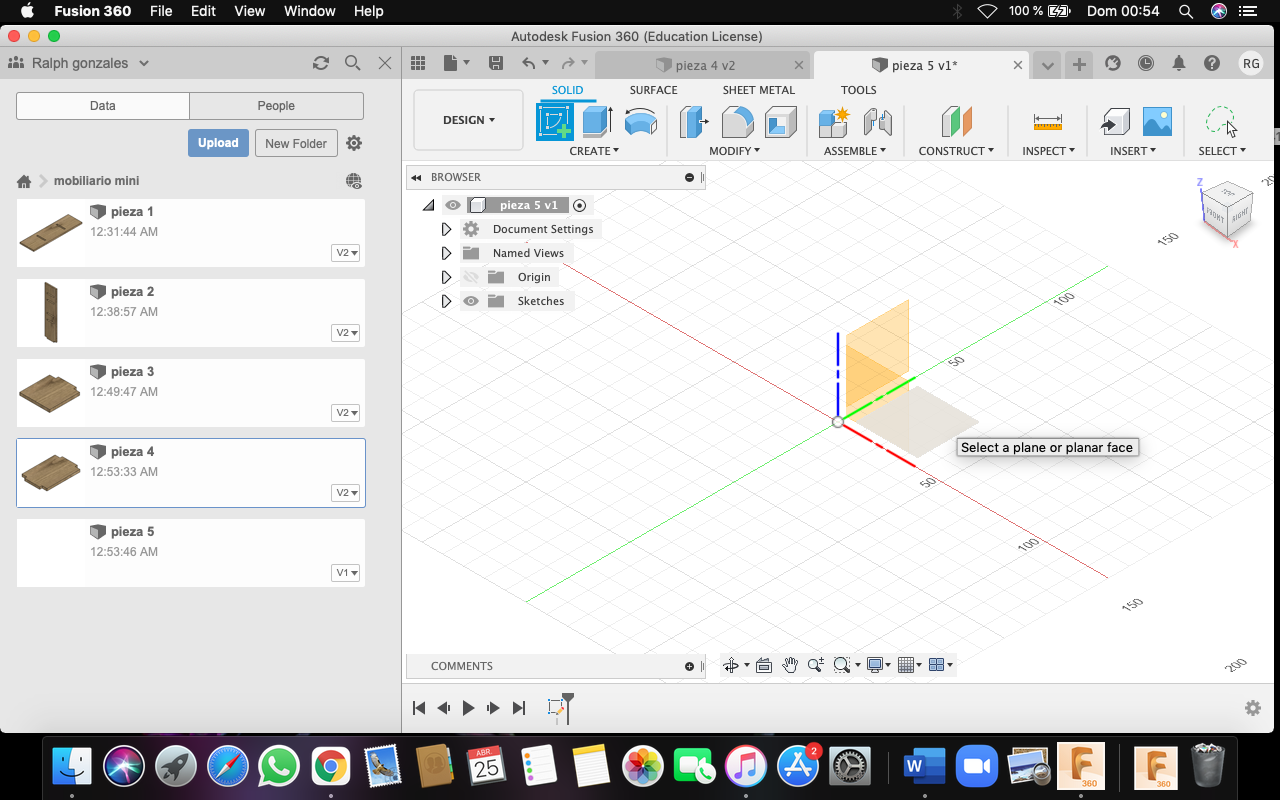The width and height of the screenshot is (1280, 800).
Task: Expand the Document Settings node
Action: click(x=446, y=229)
